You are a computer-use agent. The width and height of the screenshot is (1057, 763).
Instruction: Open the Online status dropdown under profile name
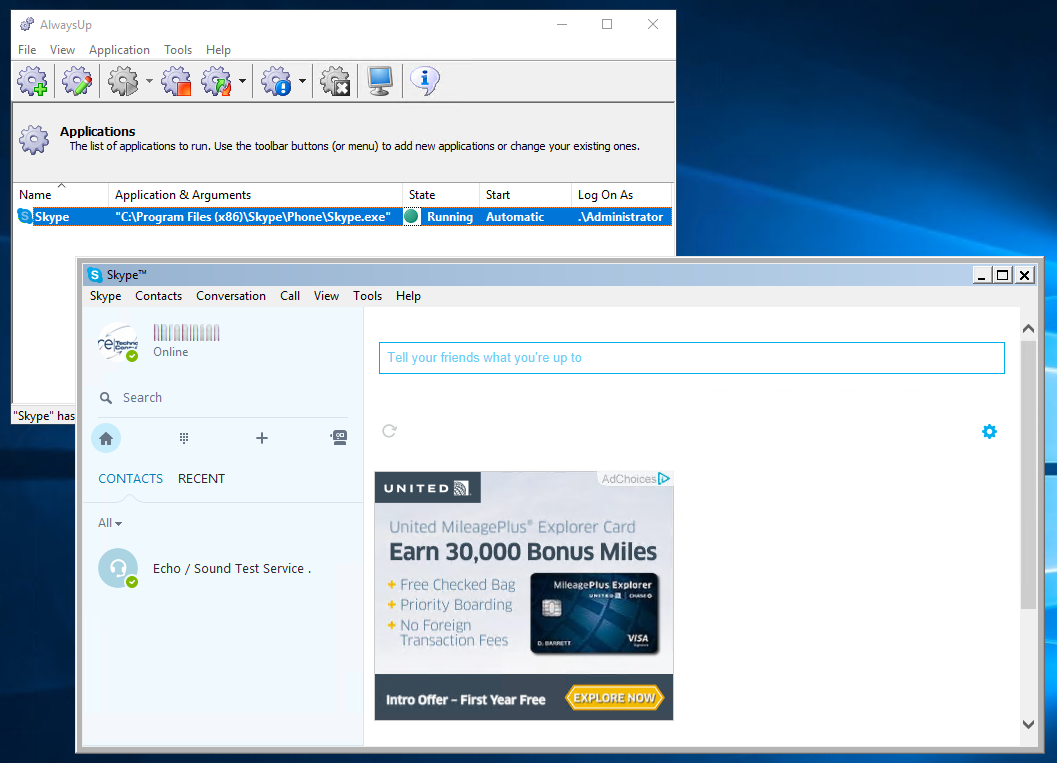pyautogui.click(x=171, y=352)
